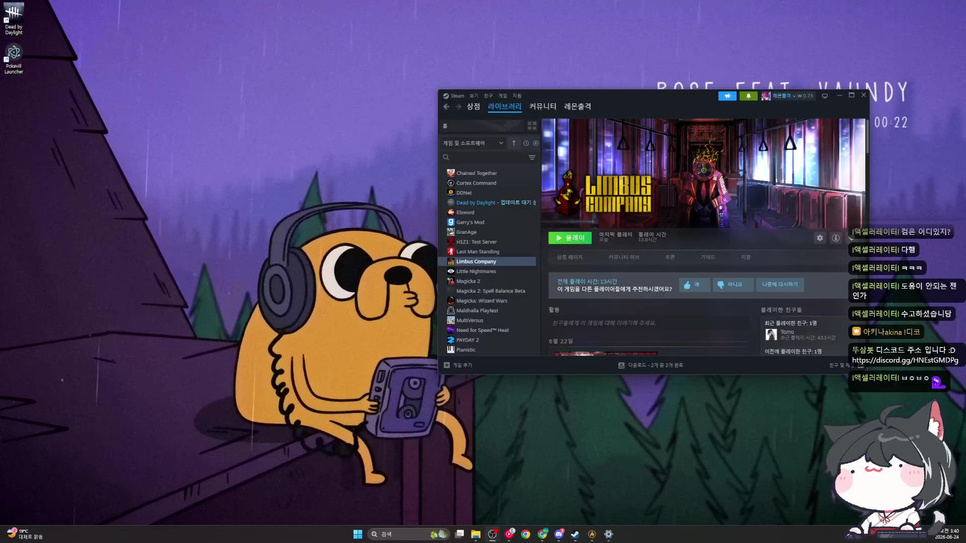Switch to the Library tab
This screenshot has height=543, width=966.
505,107
